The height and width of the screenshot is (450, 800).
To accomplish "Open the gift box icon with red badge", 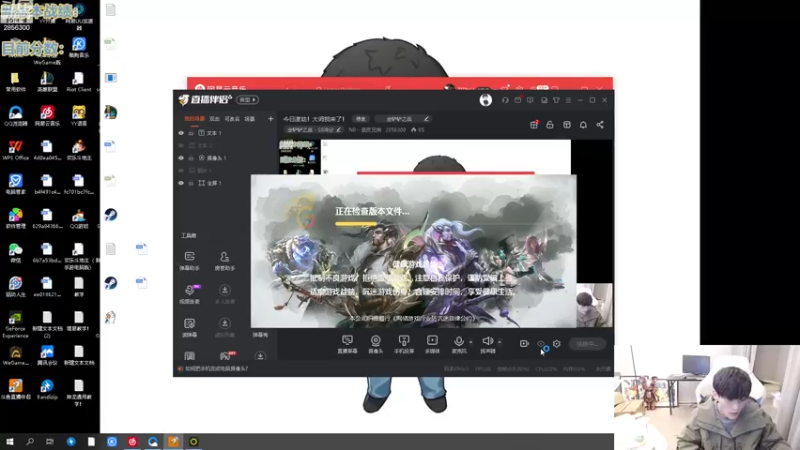I will point(534,124).
